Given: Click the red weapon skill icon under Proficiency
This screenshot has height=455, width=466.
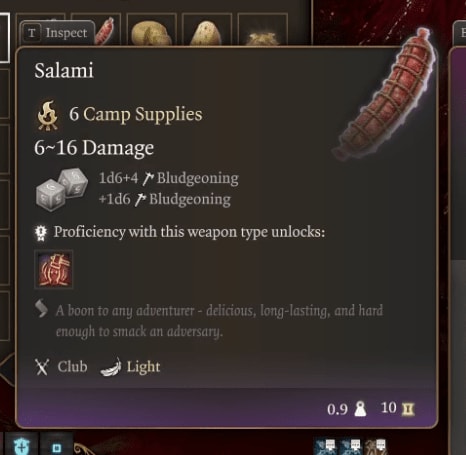Looking at the screenshot, I should tap(54, 269).
